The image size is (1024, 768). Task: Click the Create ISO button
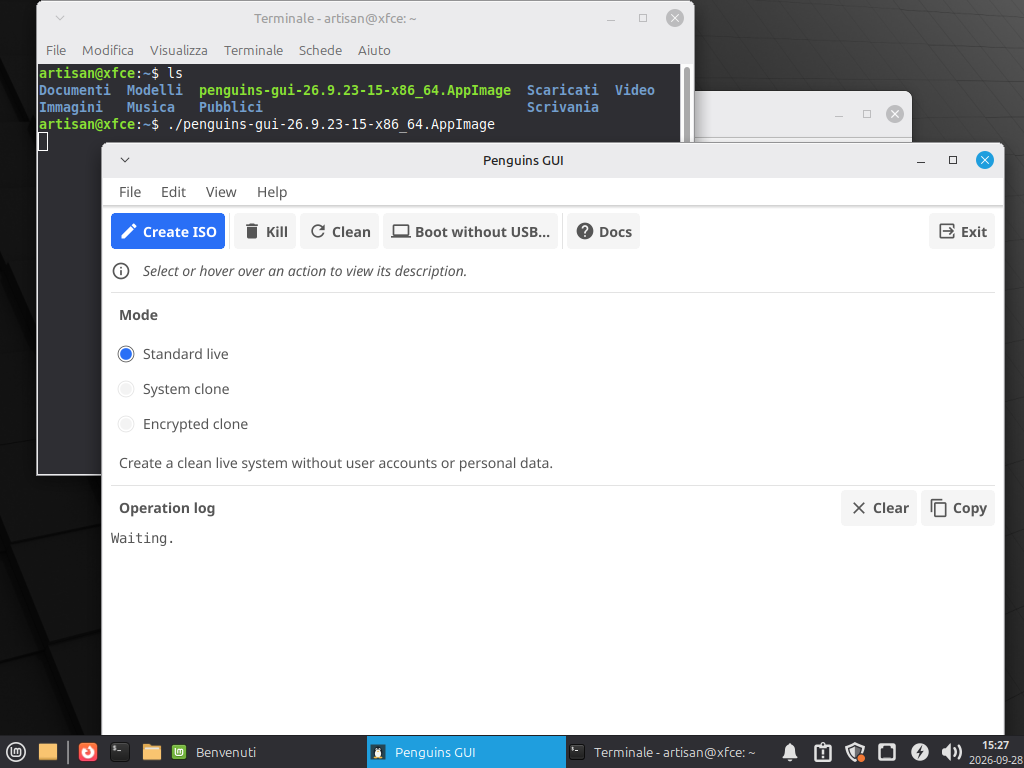(x=168, y=231)
